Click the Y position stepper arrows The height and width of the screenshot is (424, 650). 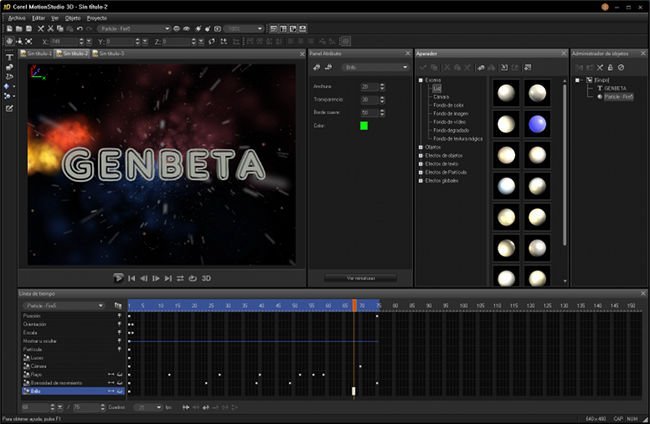point(138,41)
